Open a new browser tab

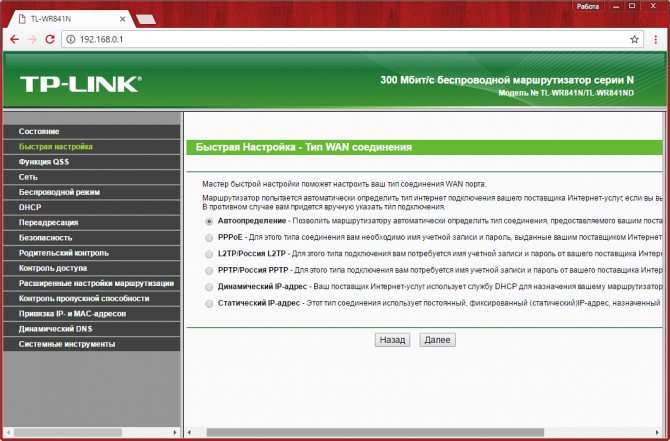(x=145, y=20)
